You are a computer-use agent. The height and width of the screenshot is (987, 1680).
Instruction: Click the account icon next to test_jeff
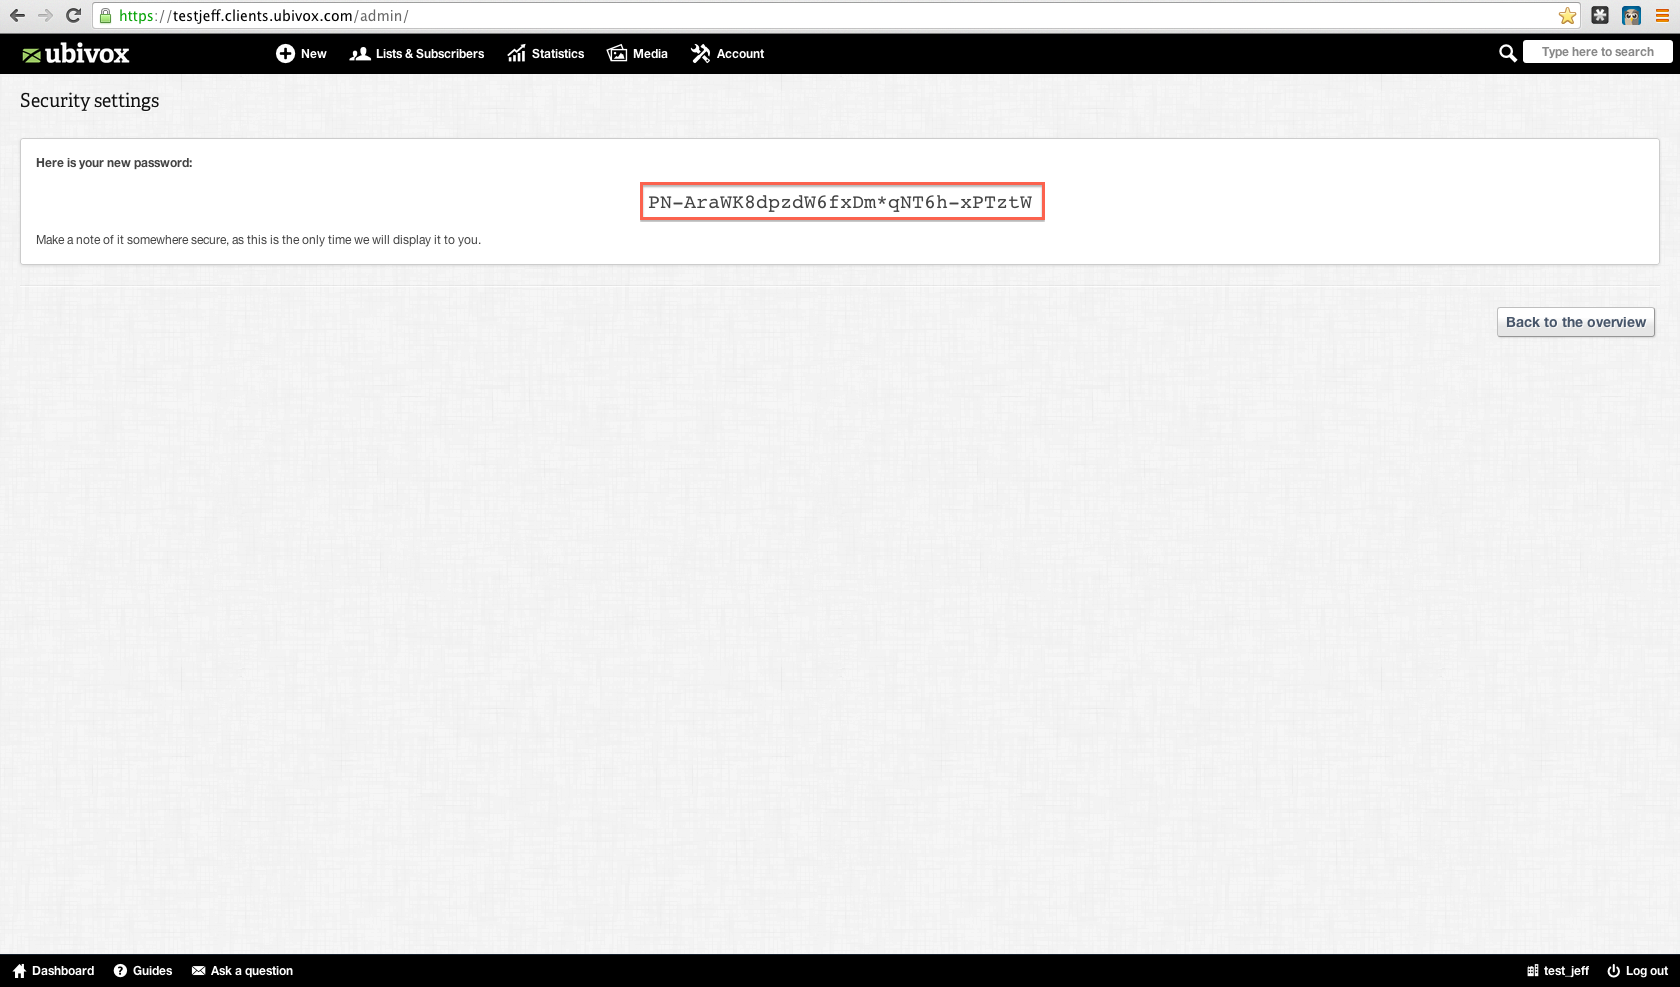tap(1533, 971)
